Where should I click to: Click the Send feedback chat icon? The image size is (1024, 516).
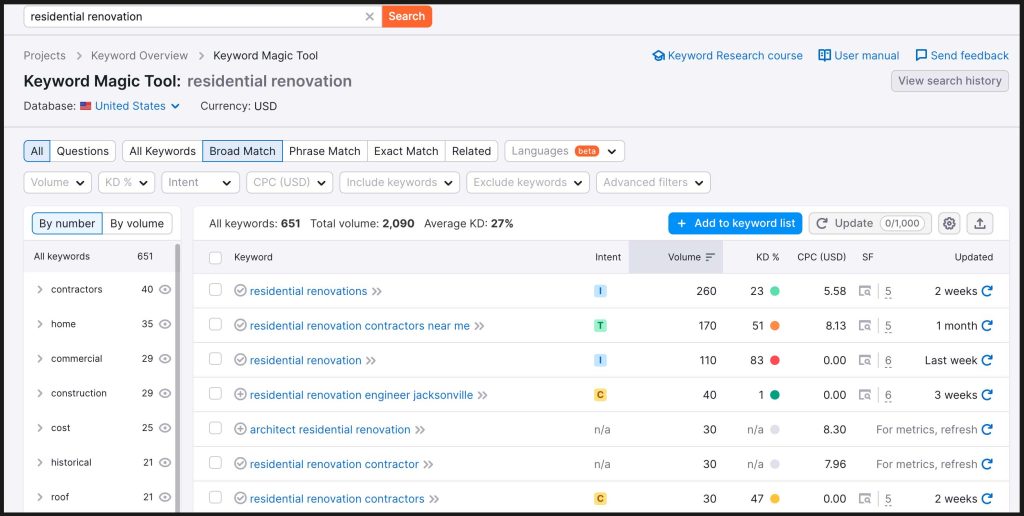[x=921, y=56]
